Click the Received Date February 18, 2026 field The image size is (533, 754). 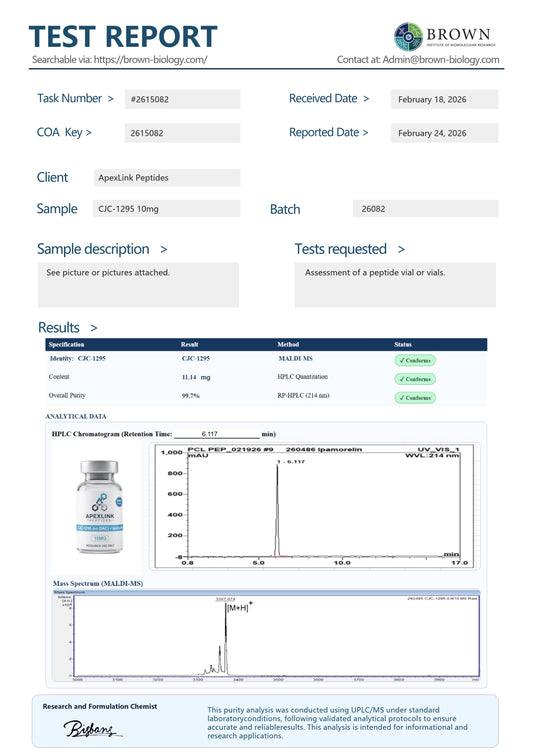coord(444,99)
